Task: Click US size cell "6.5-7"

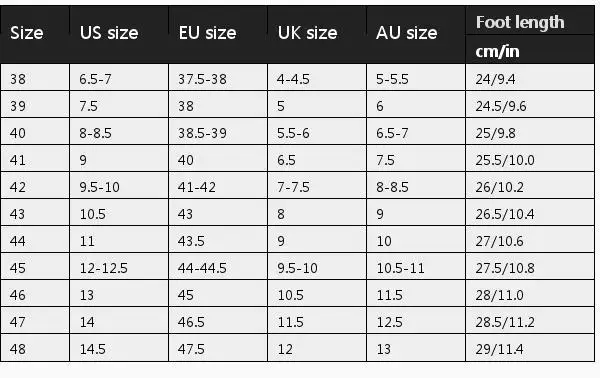Action: coord(119,77)
